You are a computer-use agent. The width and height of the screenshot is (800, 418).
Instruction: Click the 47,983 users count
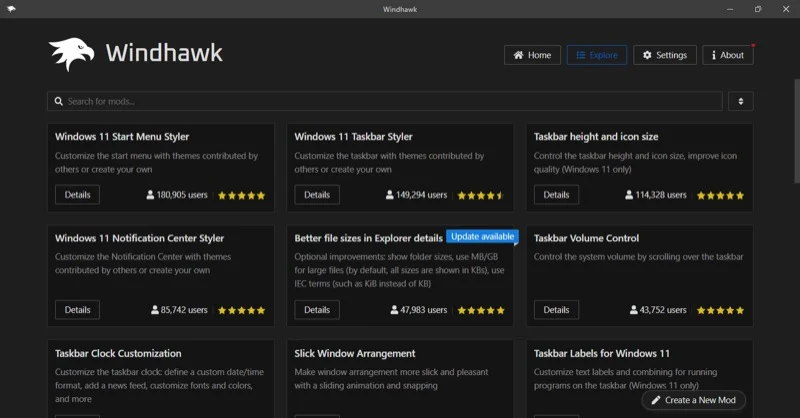423,310
